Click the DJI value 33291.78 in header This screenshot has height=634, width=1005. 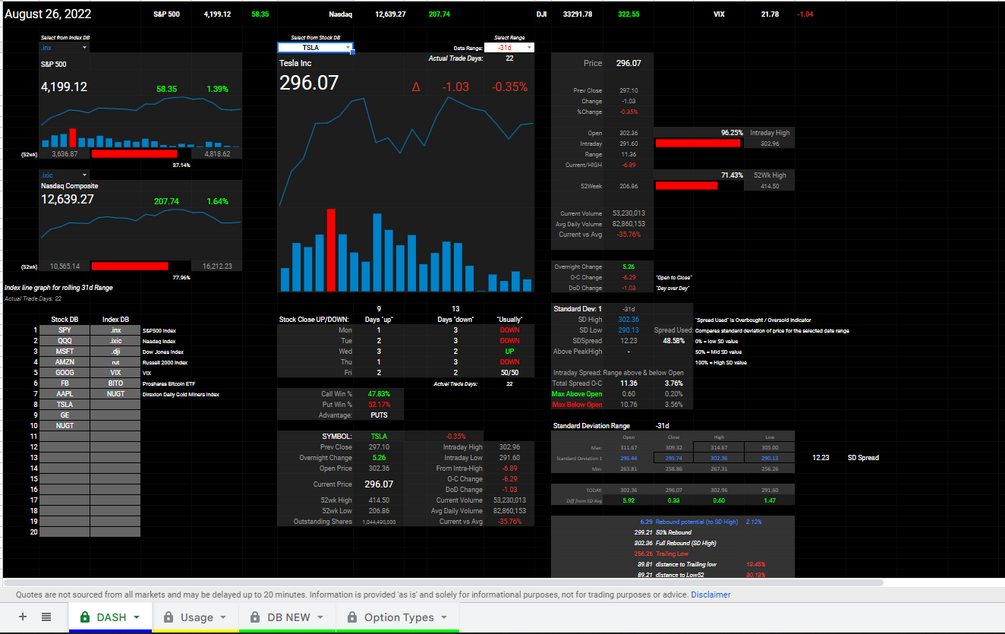coord(577,14)
